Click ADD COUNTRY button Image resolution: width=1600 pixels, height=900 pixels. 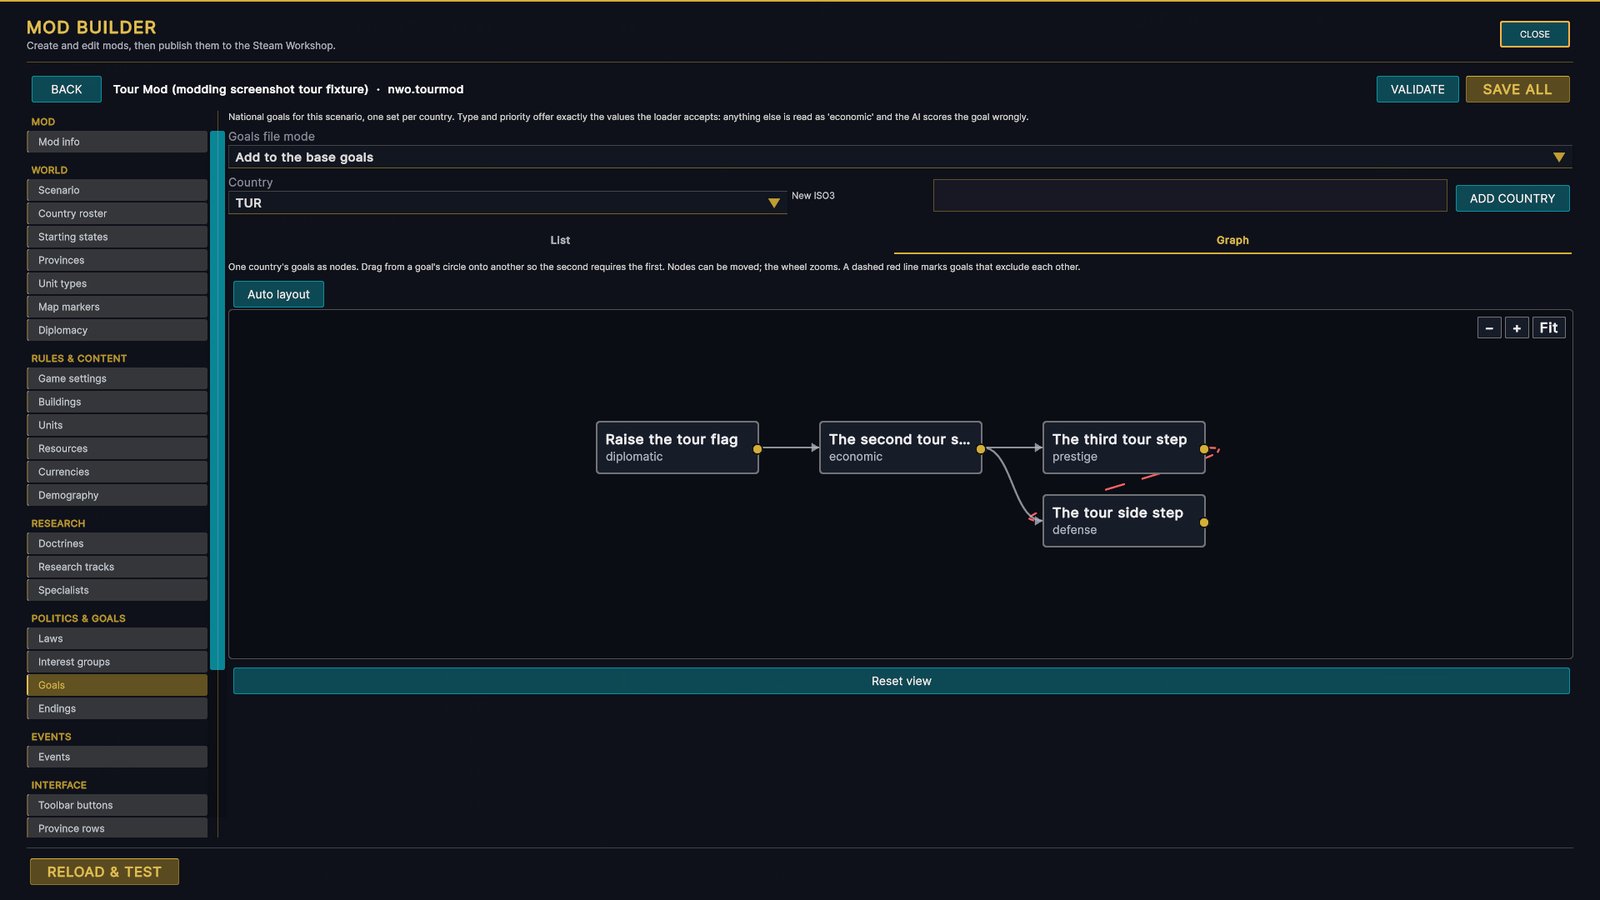(x=1512, y=198)
